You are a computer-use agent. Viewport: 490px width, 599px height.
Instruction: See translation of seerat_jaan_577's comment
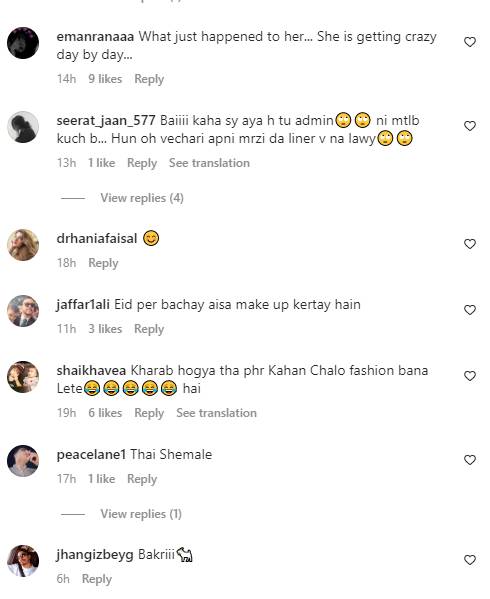click(209, 163)
